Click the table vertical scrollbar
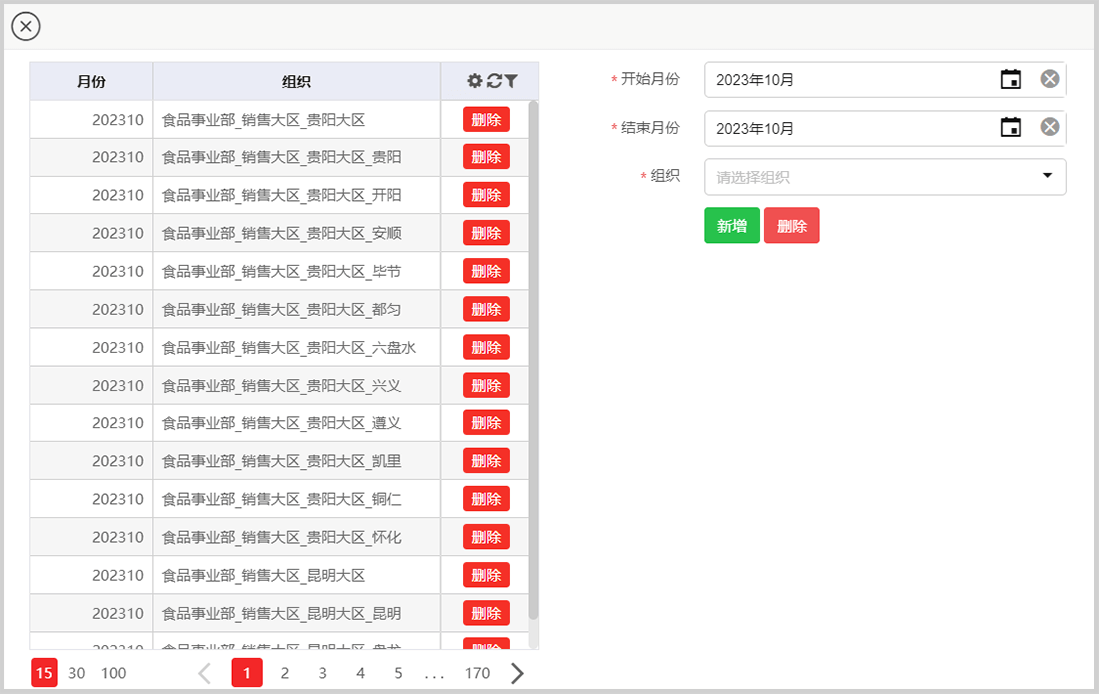This screenshot has width=1100, height=694. click(533, 360)
